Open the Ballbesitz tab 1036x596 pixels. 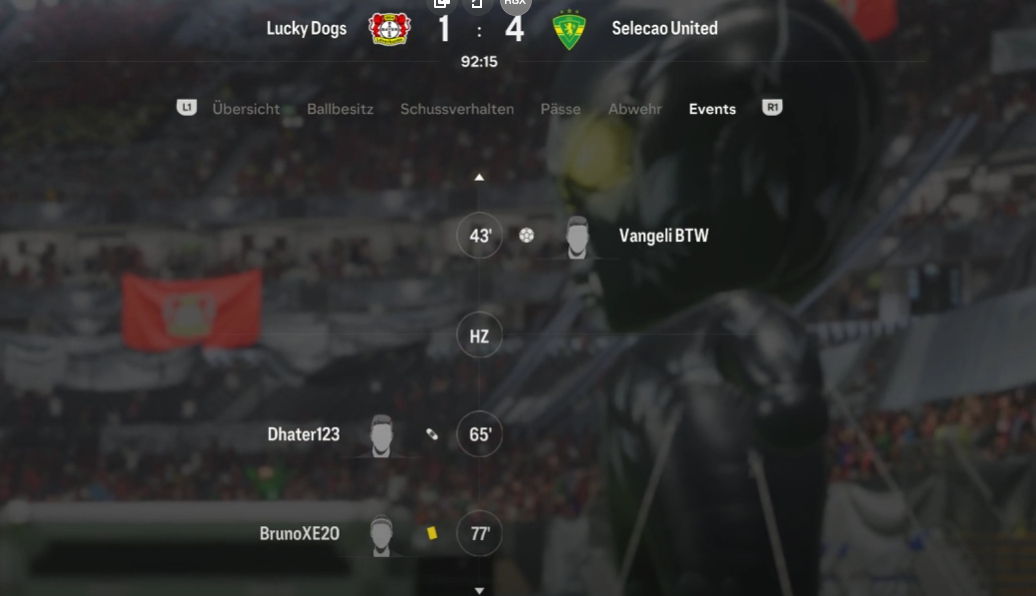pos(340,109)
